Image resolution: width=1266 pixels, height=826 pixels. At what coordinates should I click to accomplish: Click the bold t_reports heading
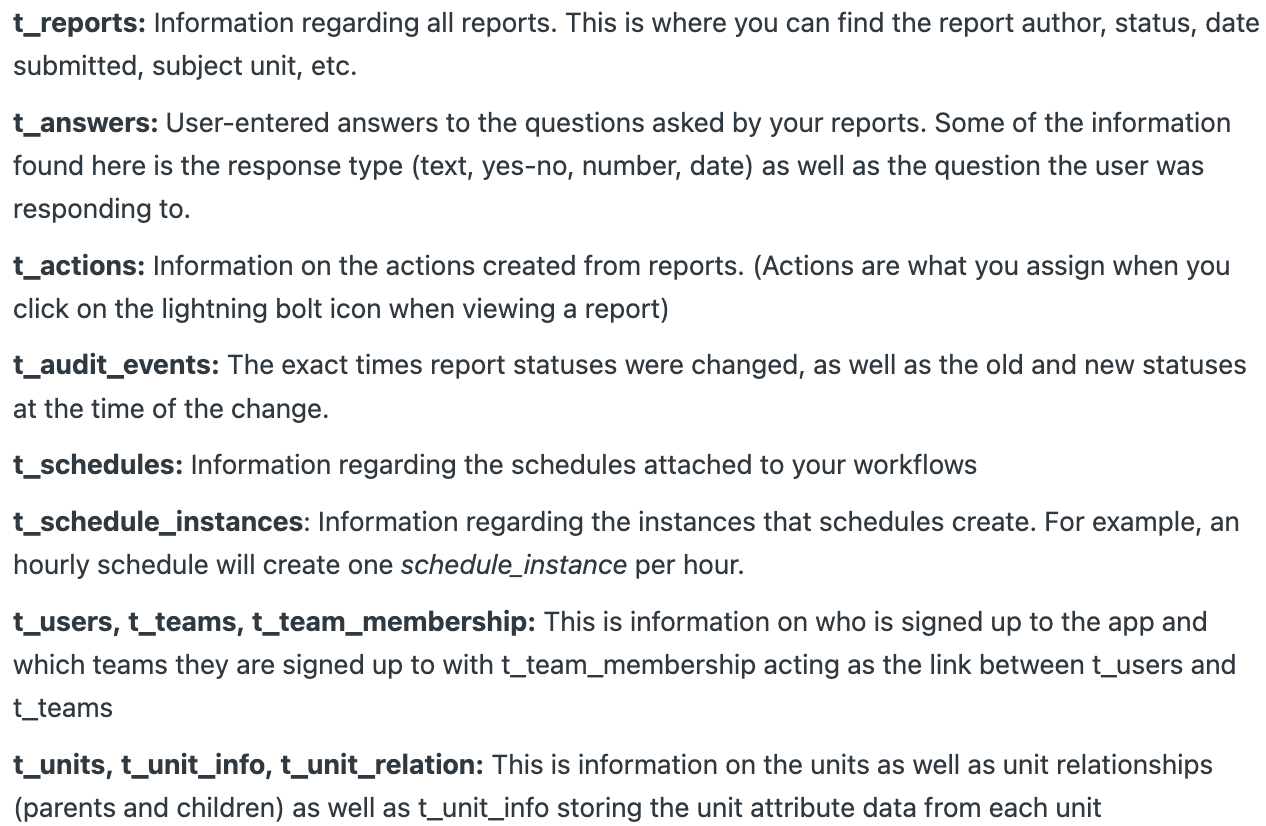[79, 23]
